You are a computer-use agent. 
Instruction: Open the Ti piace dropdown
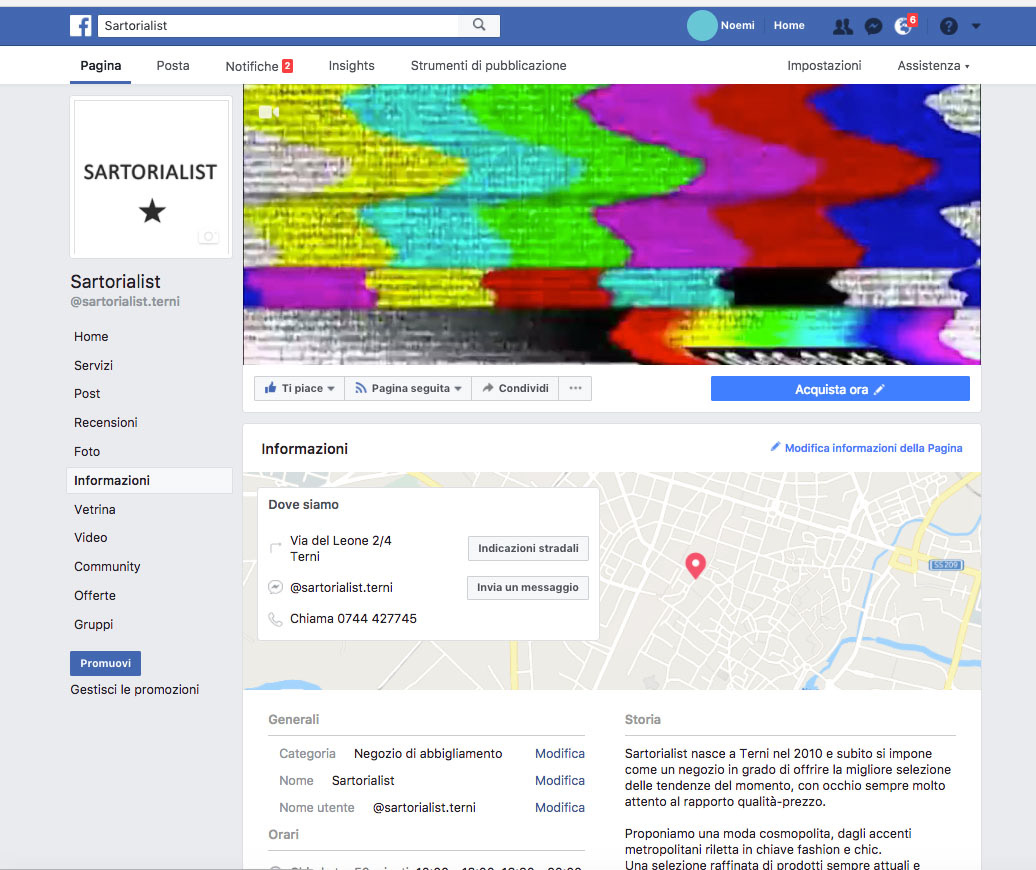pos(299,388)
